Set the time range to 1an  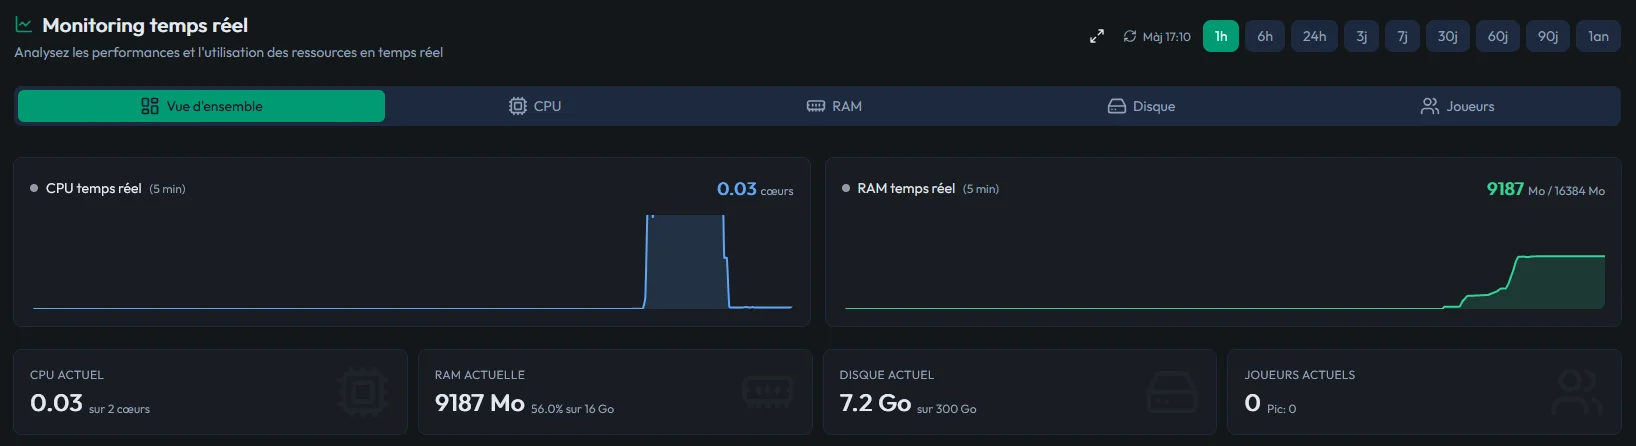click(1599, 36)
